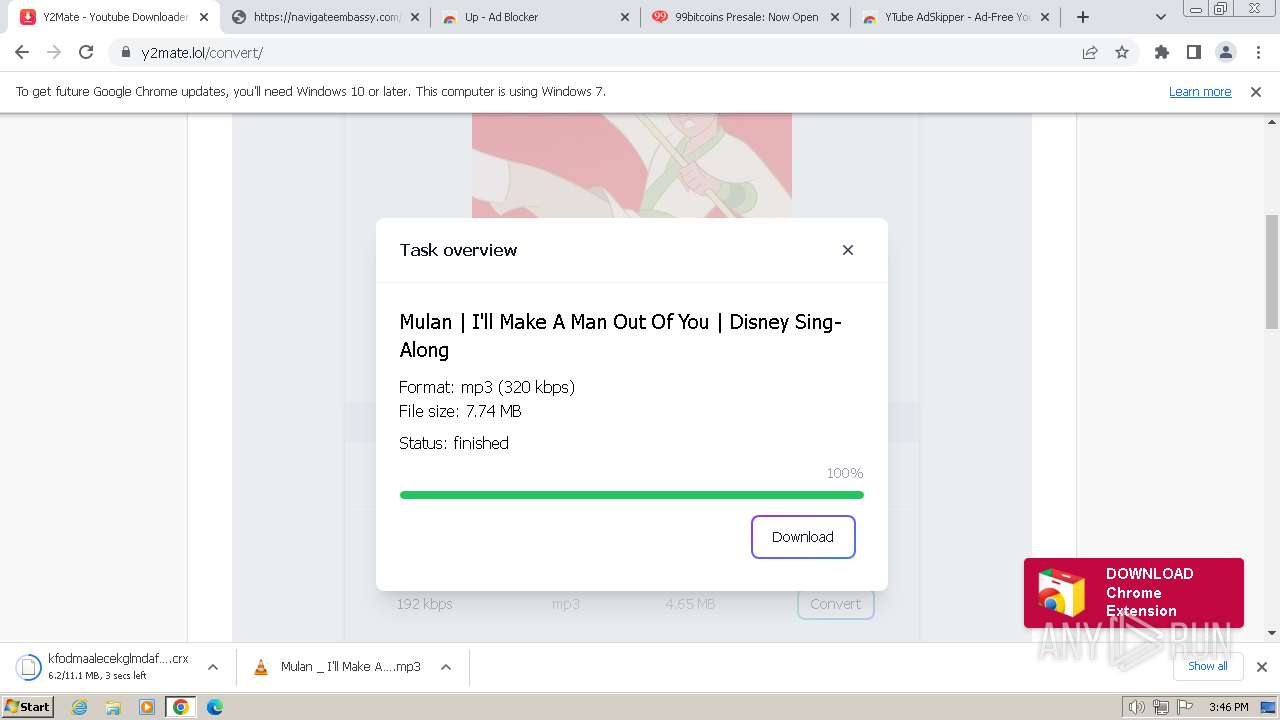Click the 192 kbps Convert button
This screenshot has width=1280, height=720.
coord(835,604)
